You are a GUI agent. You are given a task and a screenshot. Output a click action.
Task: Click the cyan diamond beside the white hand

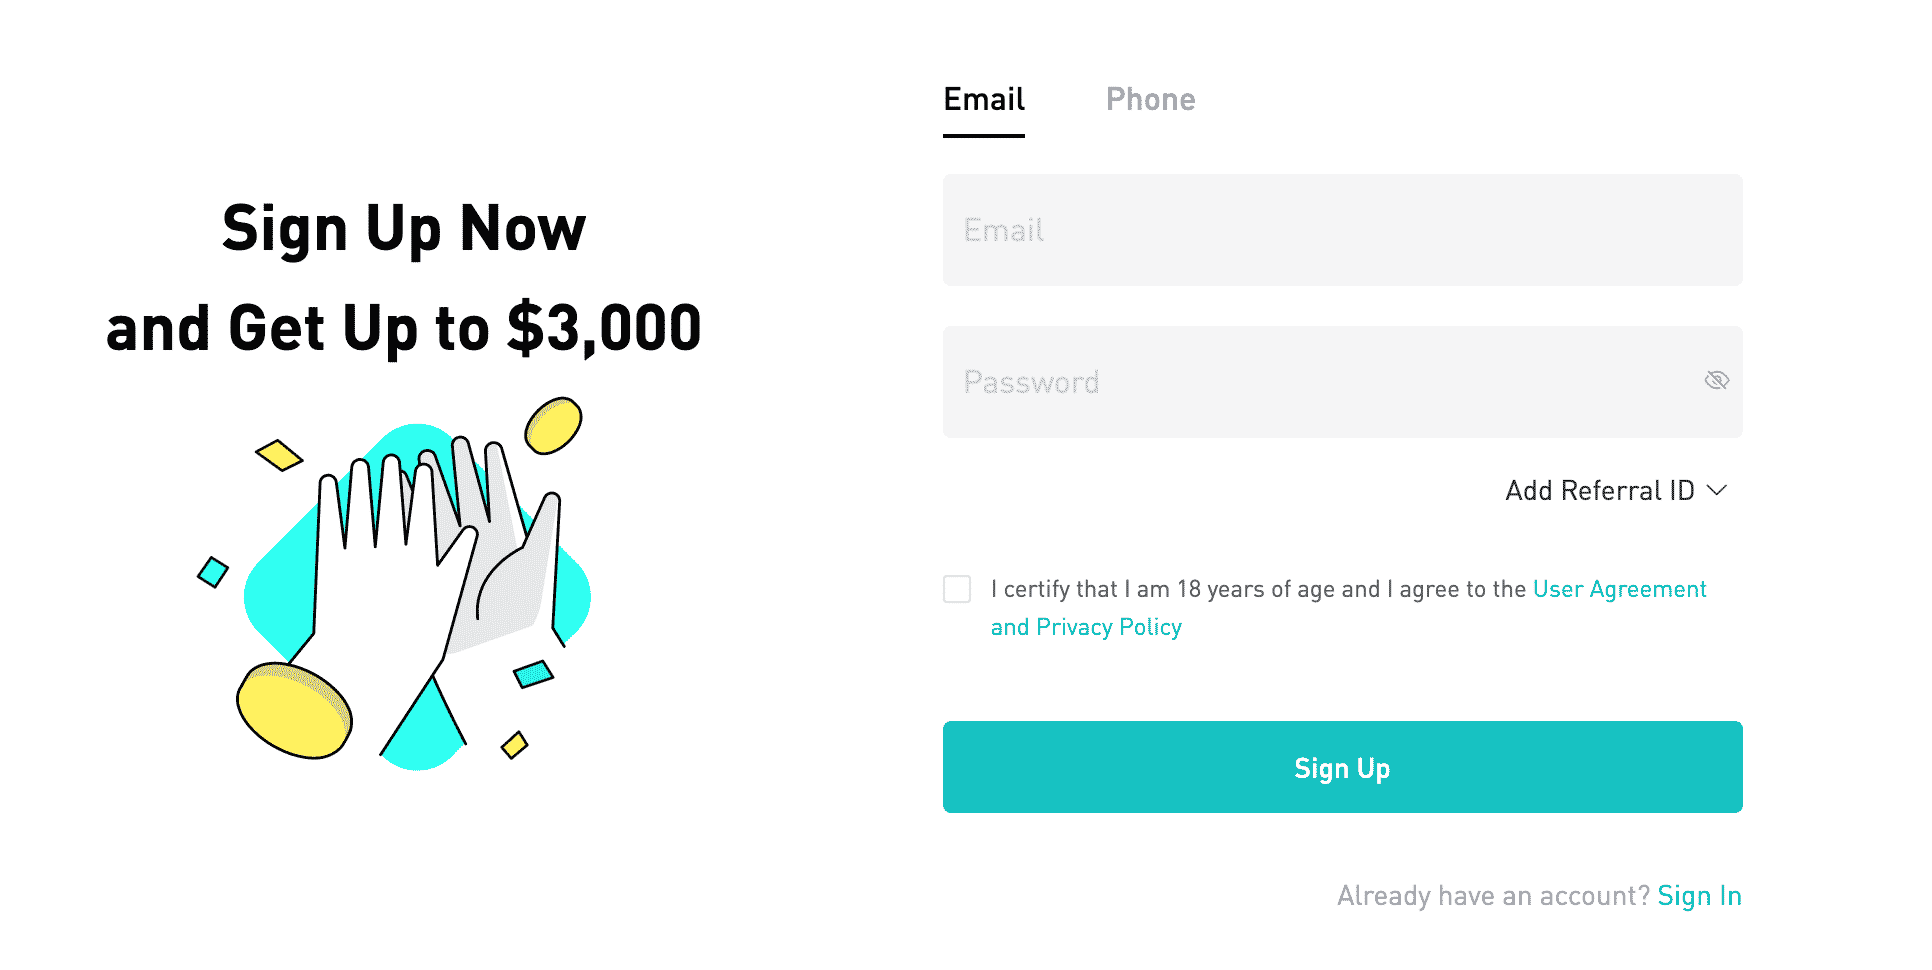click(213, 572)
